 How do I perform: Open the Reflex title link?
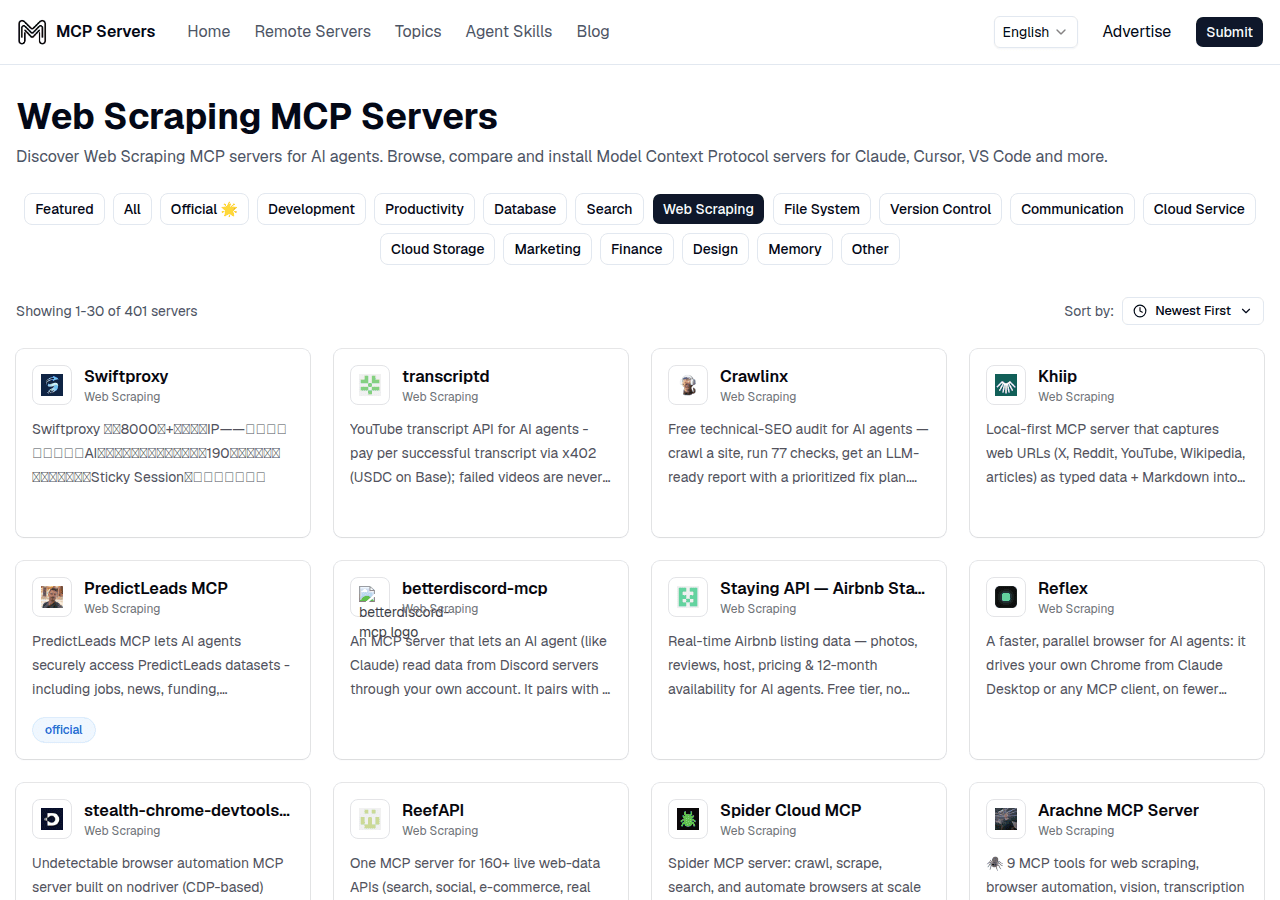click(x=1063, y=588)
